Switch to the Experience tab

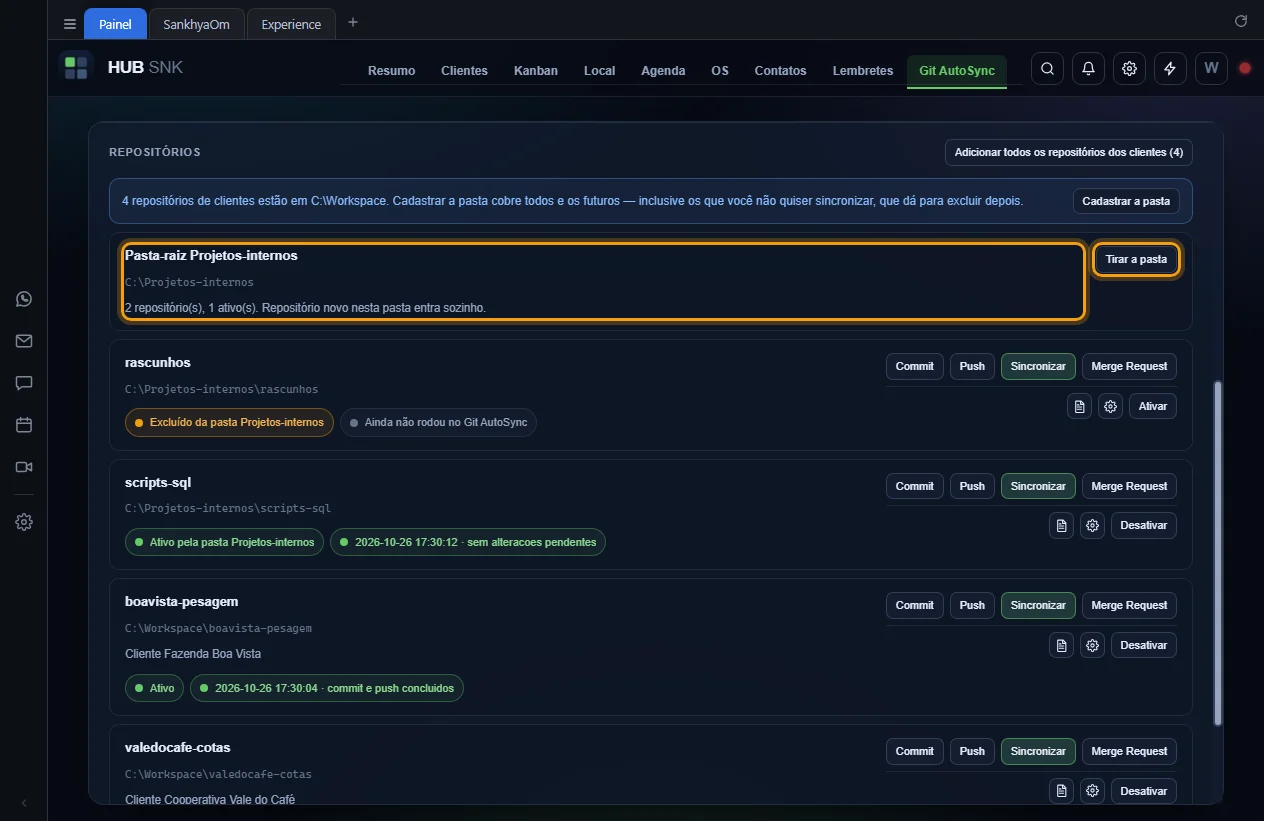(x=291, y=24)
